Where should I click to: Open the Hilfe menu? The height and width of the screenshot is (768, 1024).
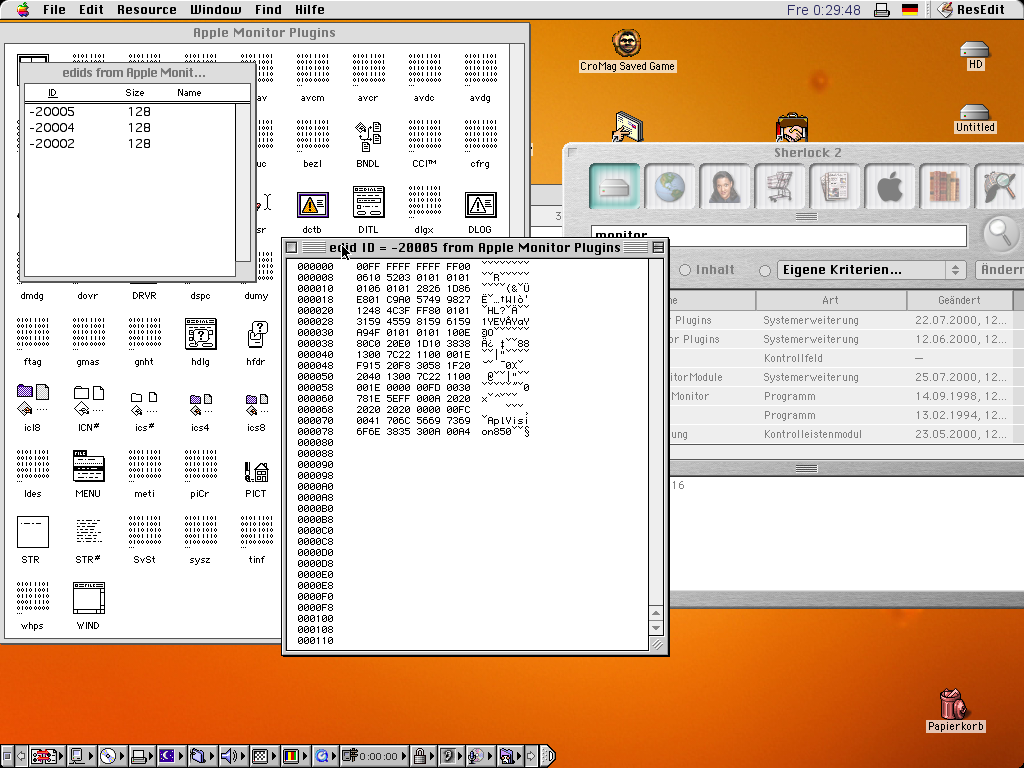[309, 9]
